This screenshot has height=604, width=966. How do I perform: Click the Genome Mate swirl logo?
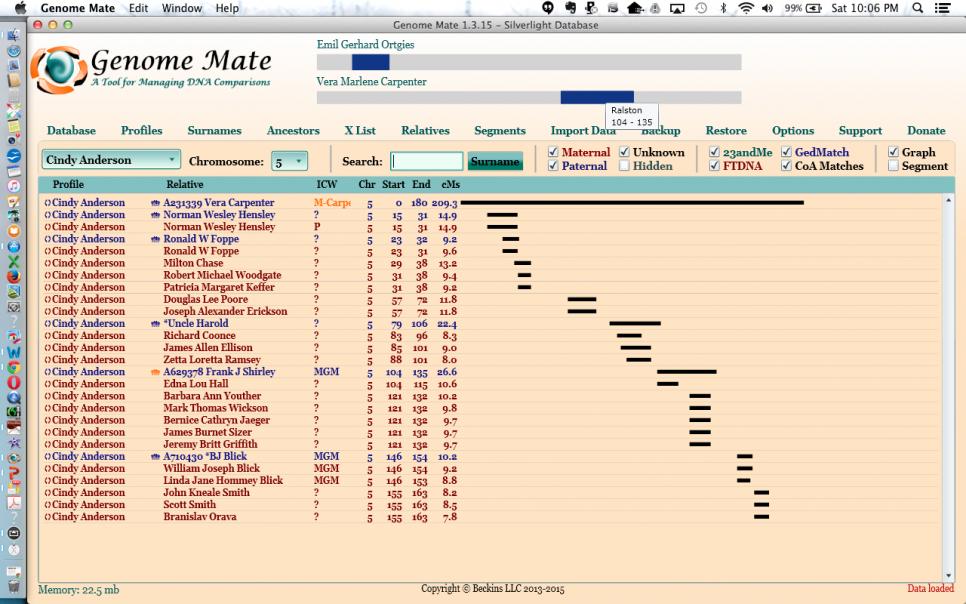click(x=59, y=70)
